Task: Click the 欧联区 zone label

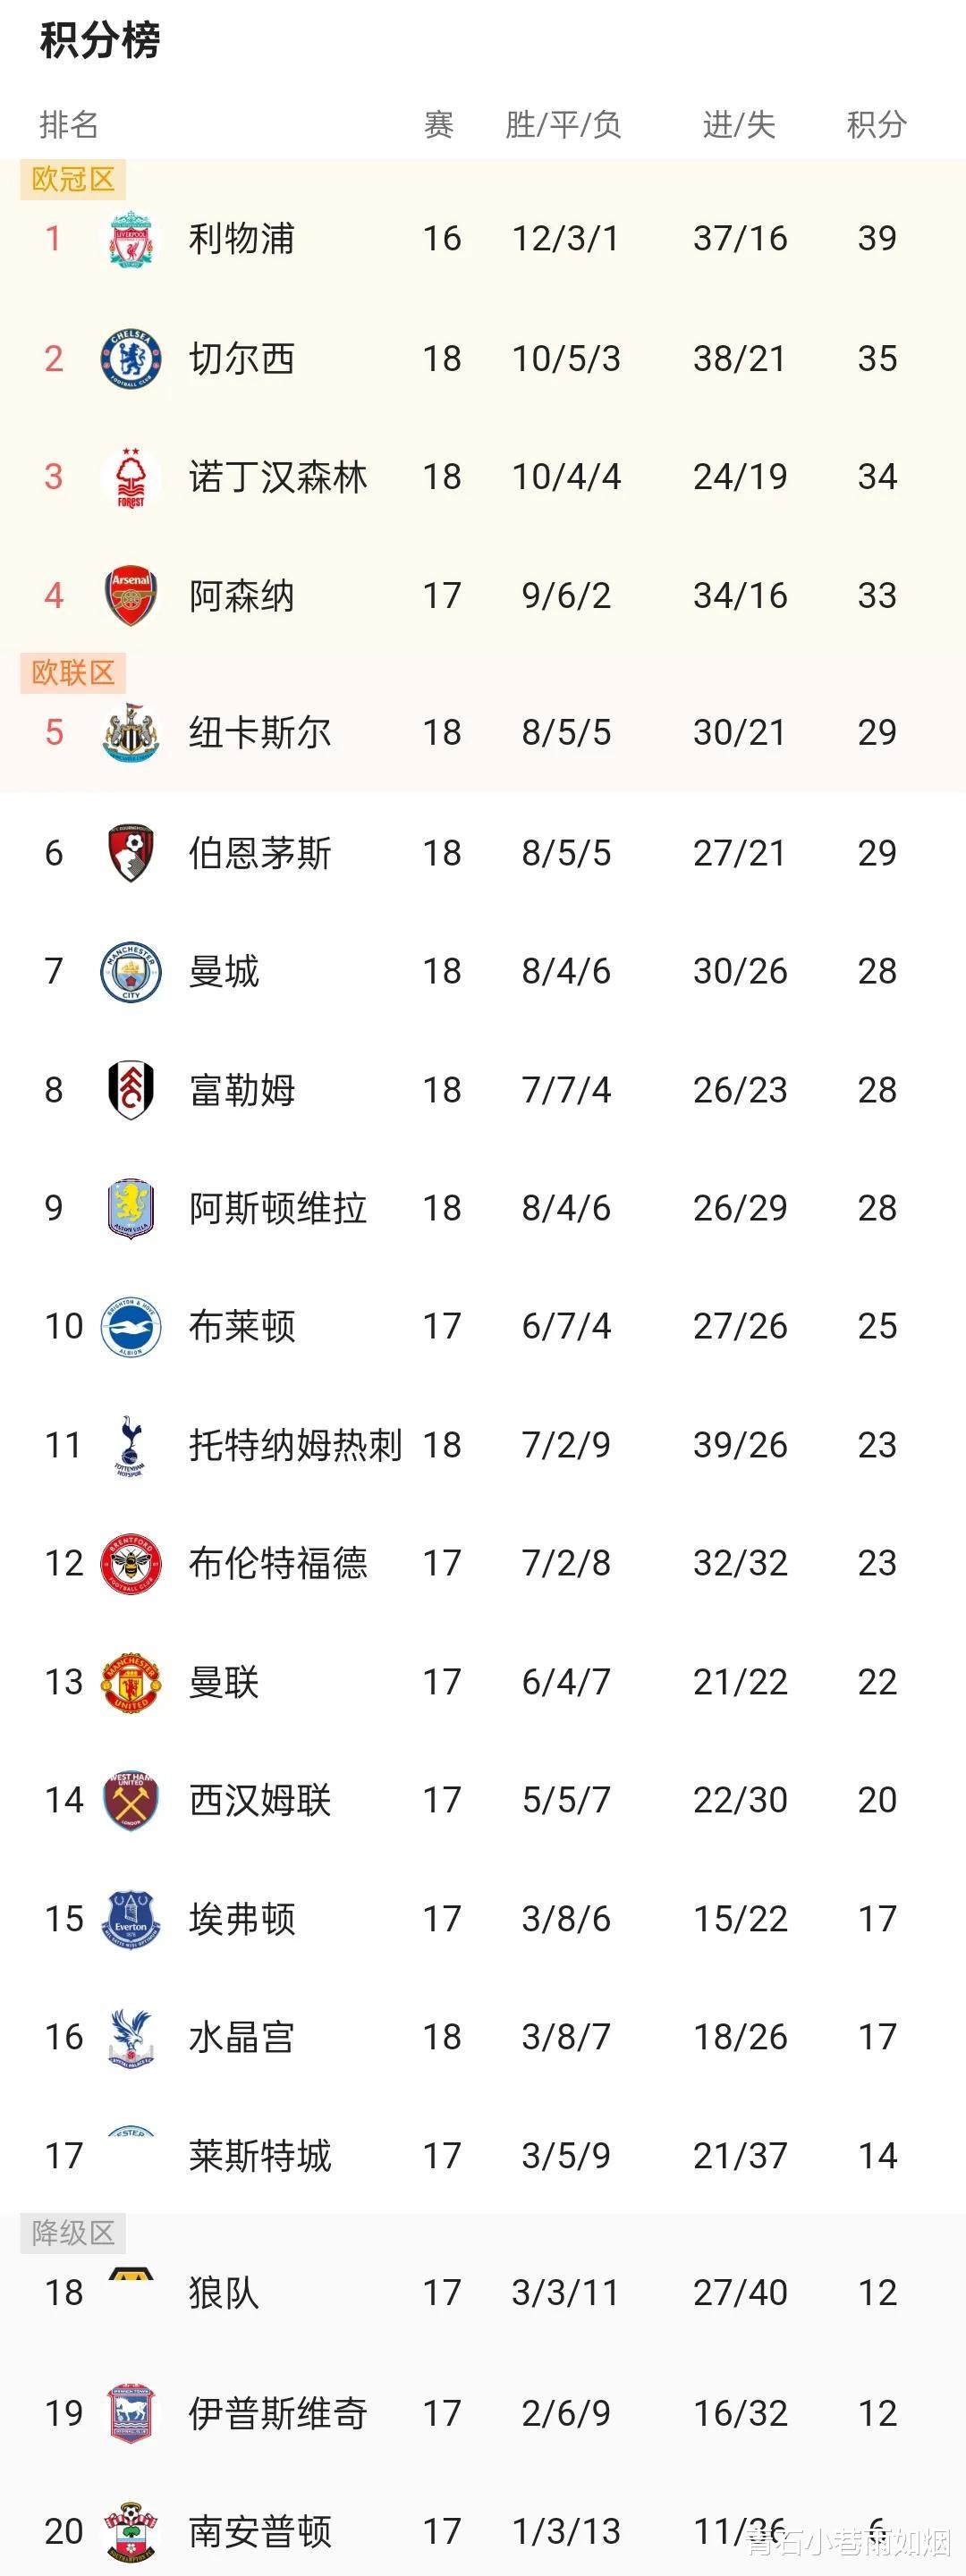Action: pos(73,673)
